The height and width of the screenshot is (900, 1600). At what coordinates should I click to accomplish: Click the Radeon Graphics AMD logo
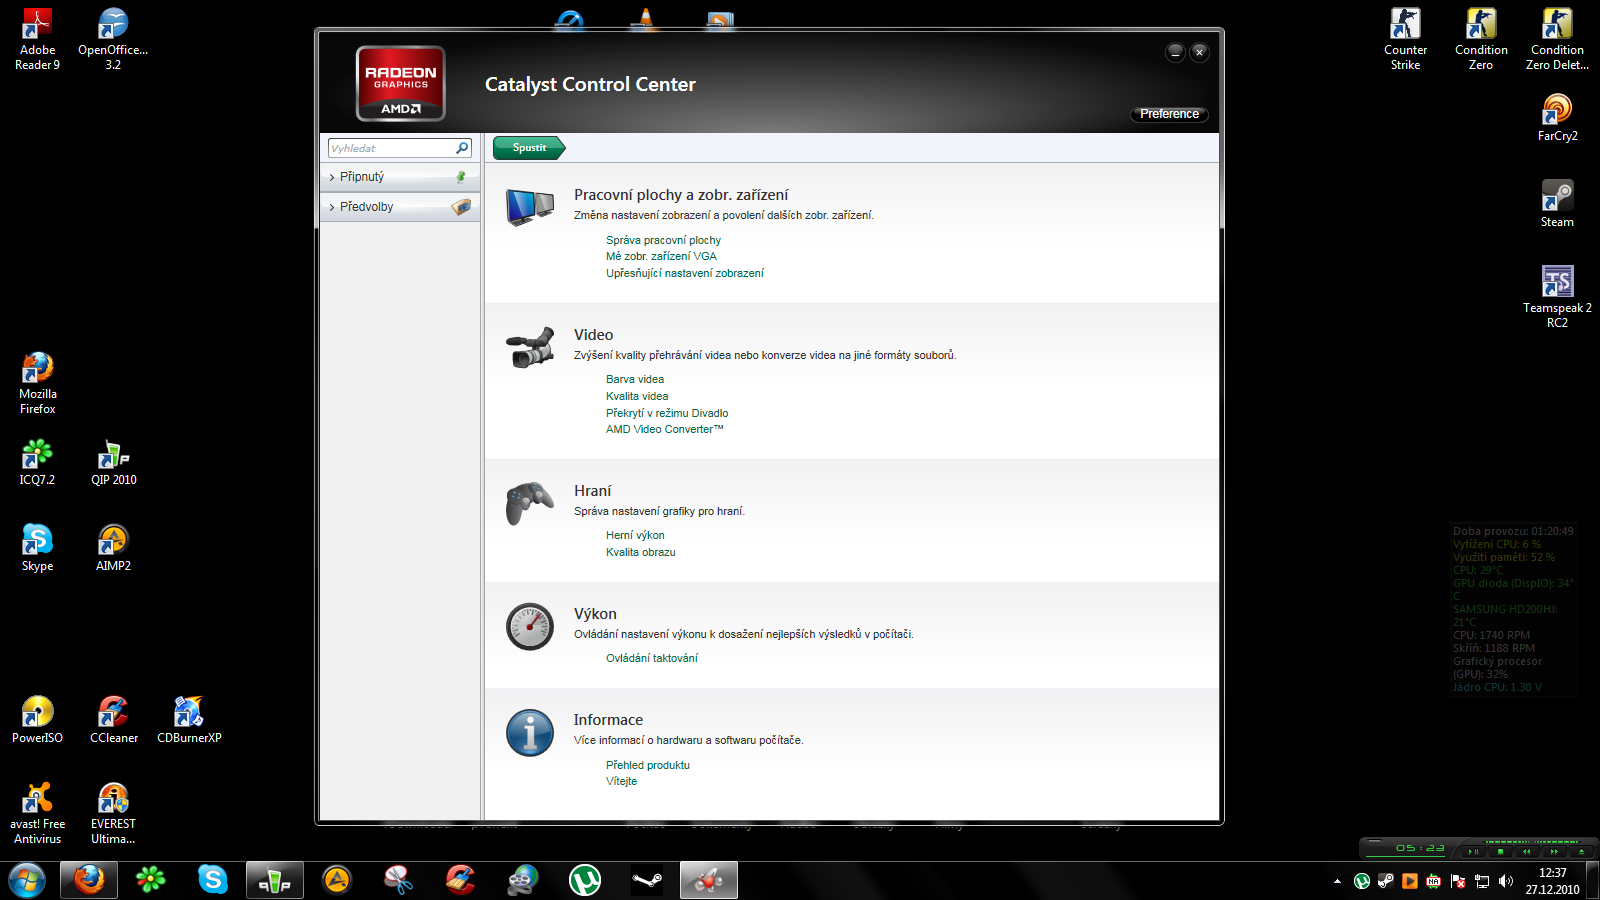pos(401,84)
